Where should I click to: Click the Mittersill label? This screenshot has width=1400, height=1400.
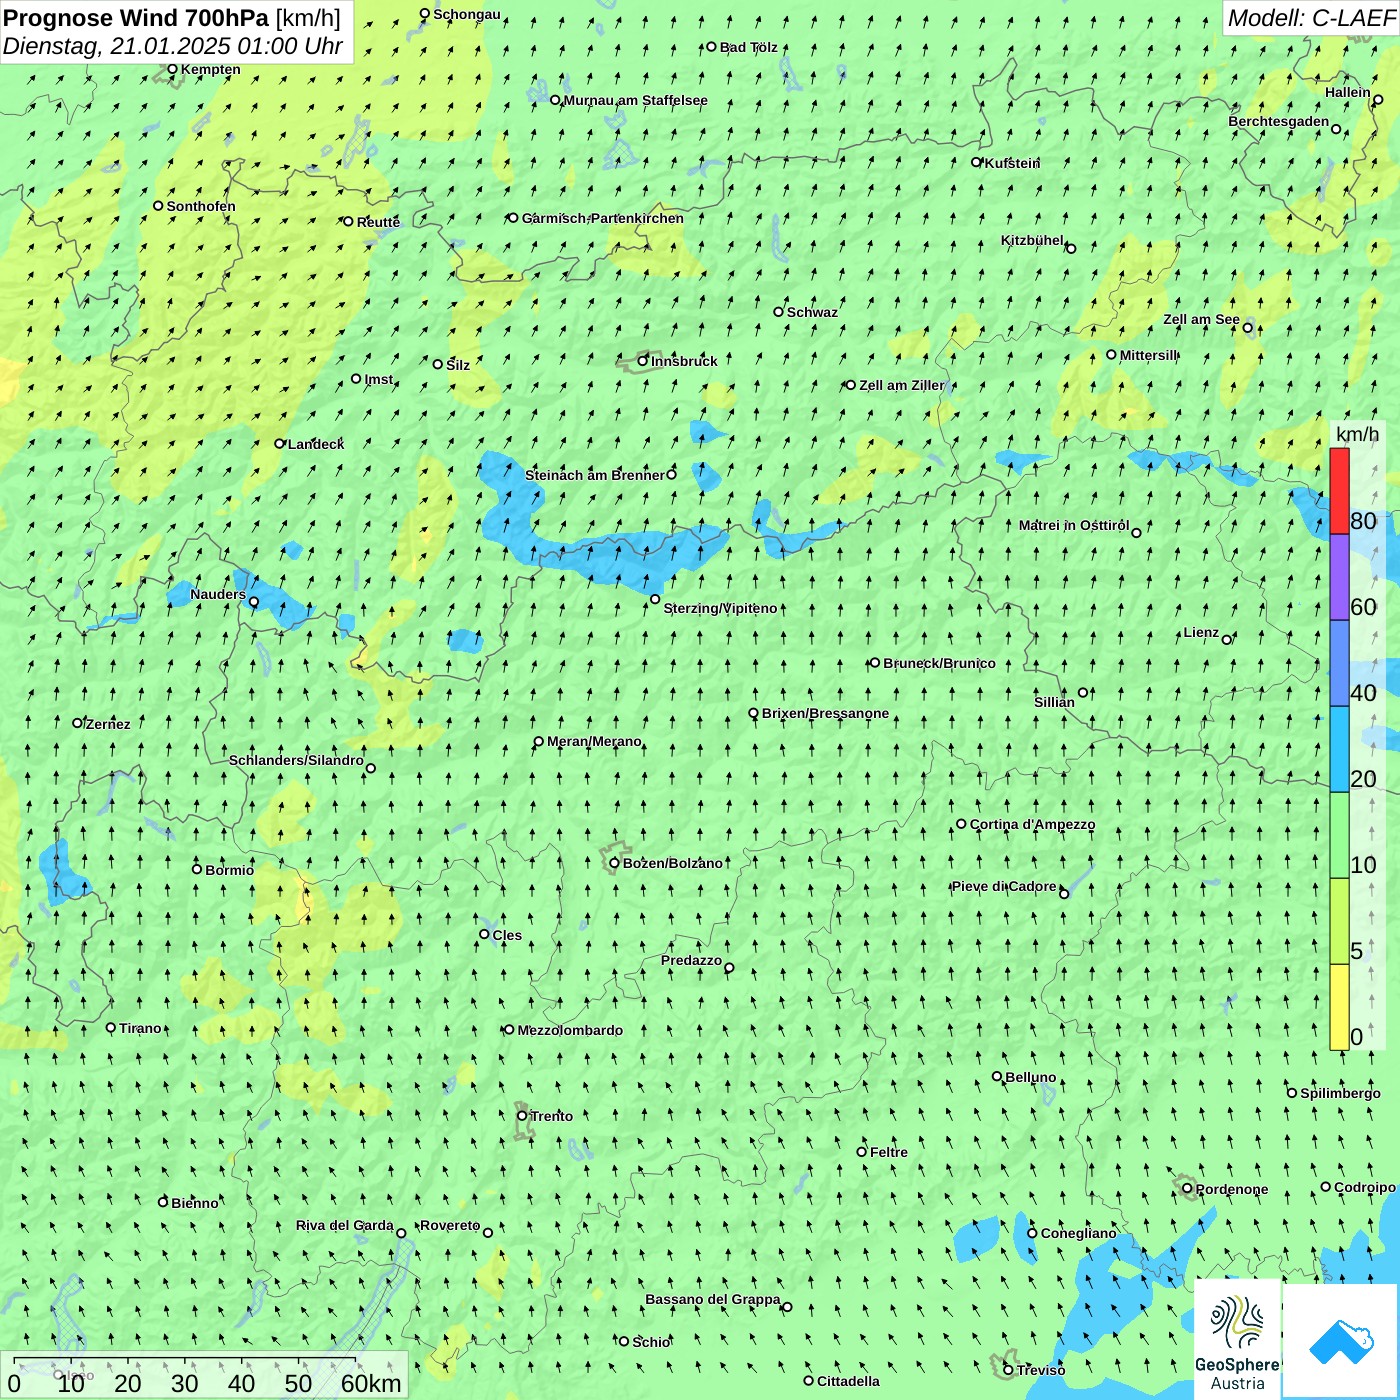[1149, 355]
